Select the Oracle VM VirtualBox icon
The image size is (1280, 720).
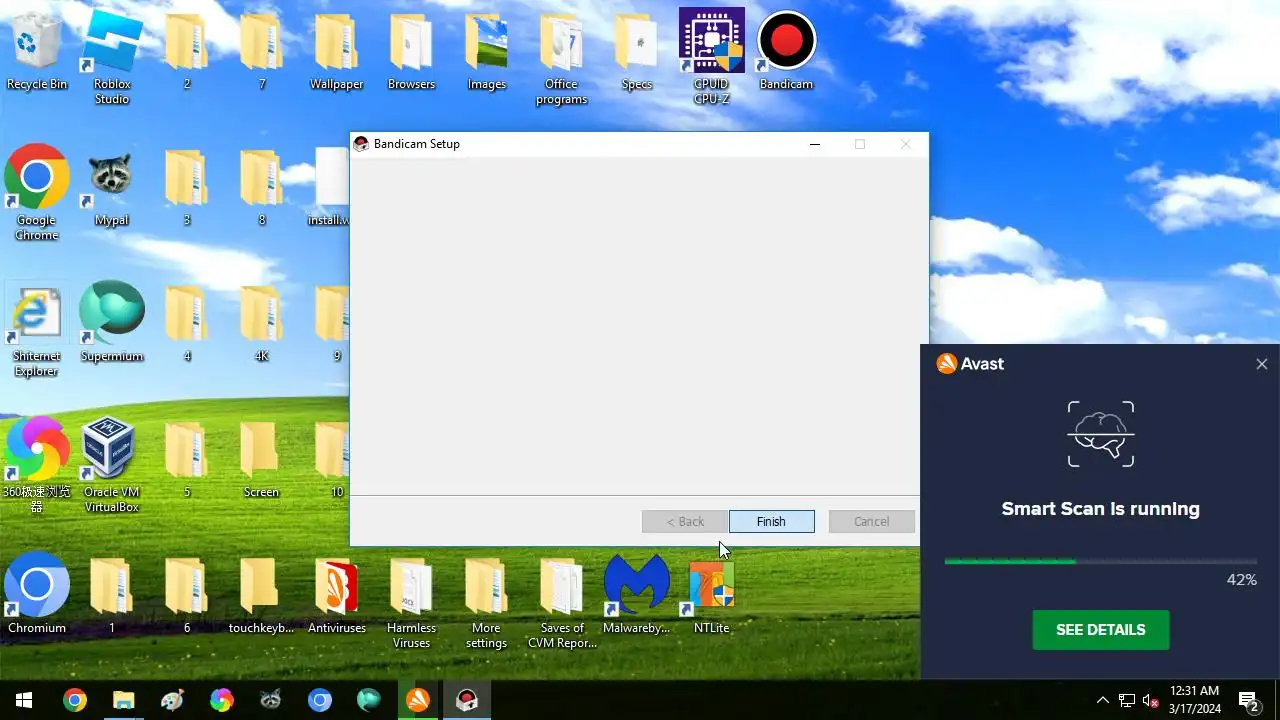click(x=112, y=465)
